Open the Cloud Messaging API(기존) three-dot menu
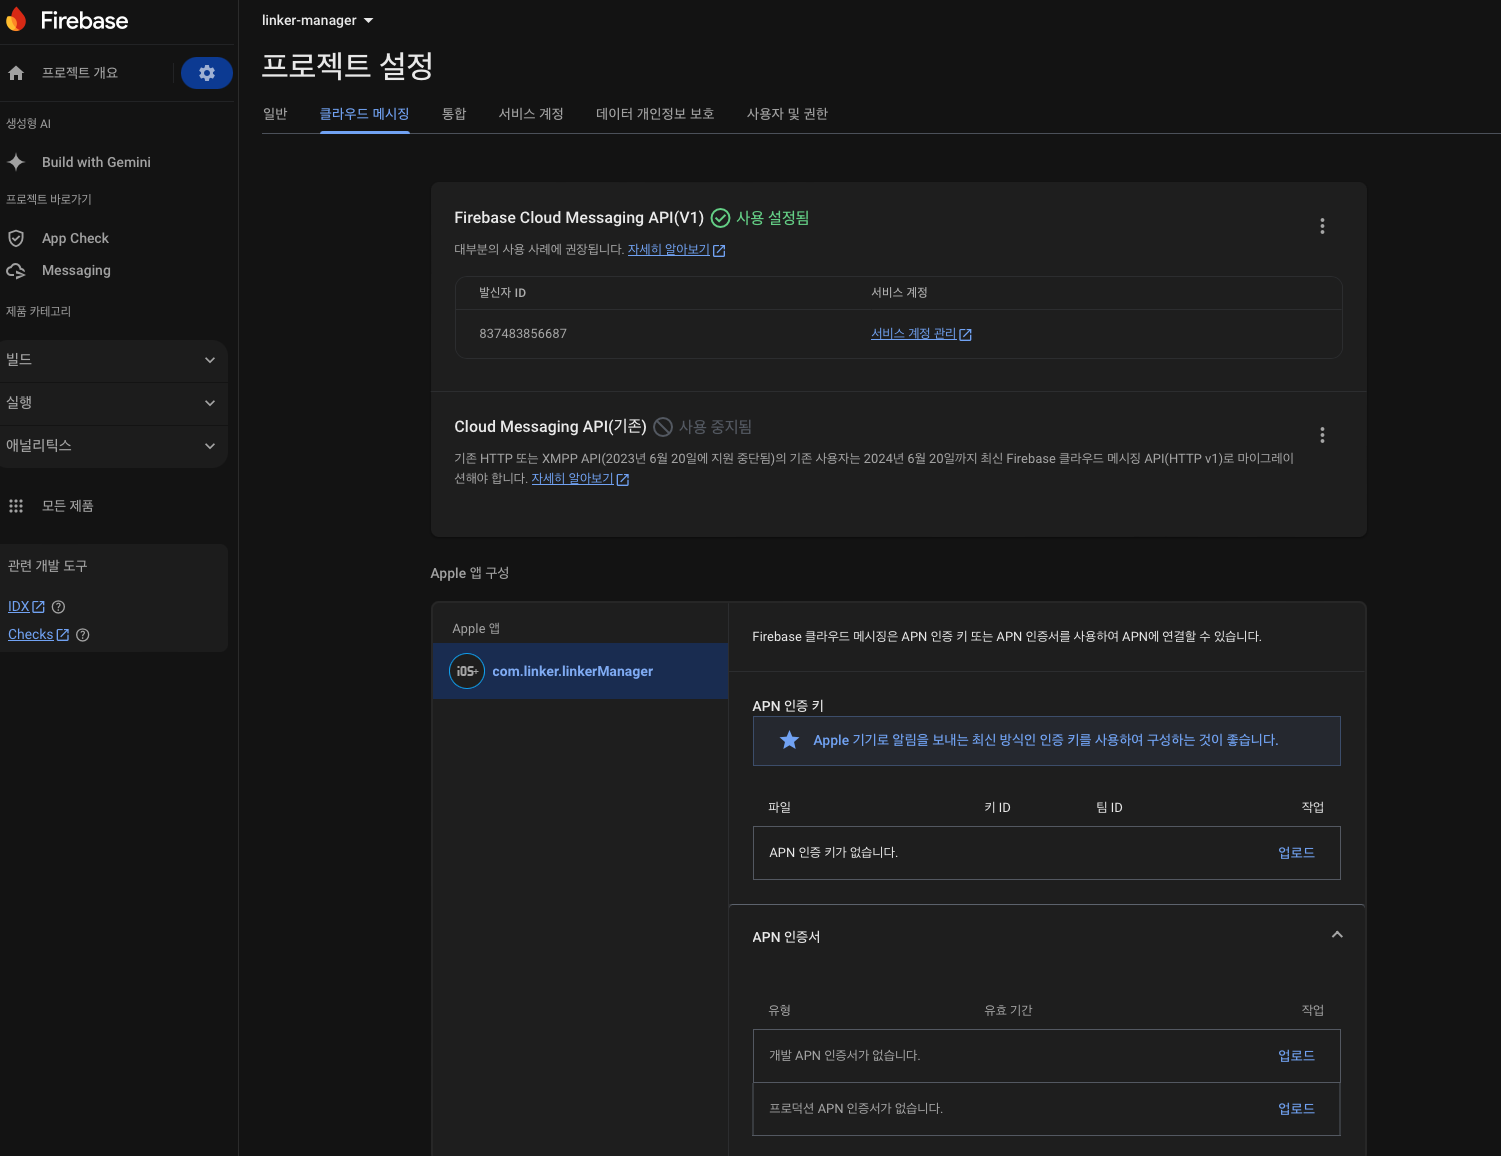 pyautogui.click(x=1322, y=435)
